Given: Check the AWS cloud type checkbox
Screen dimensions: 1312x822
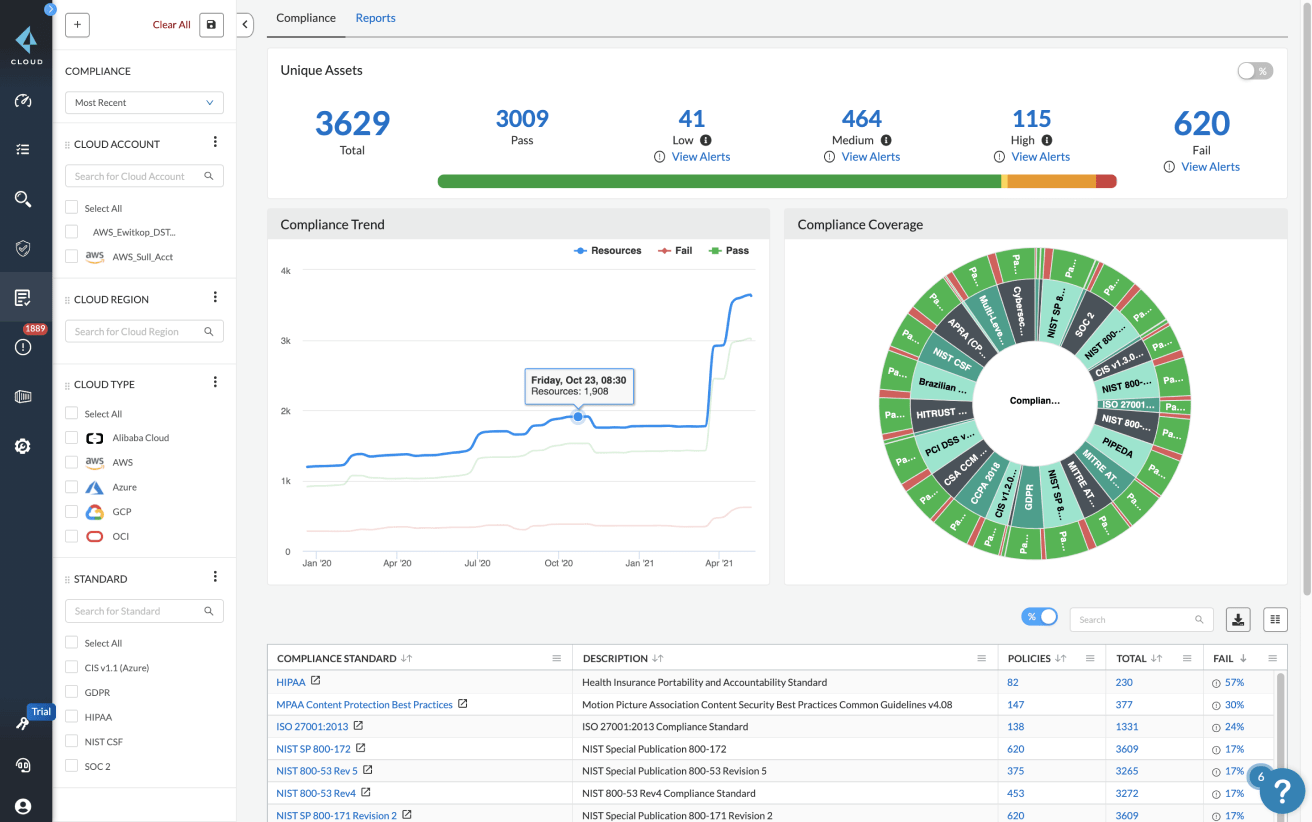Looking at the screenshot, I should 71,462.
